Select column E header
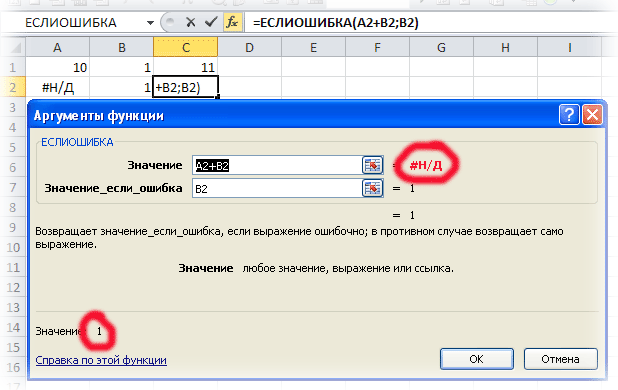This screenshot has width=618, height=390. [313, 48]
